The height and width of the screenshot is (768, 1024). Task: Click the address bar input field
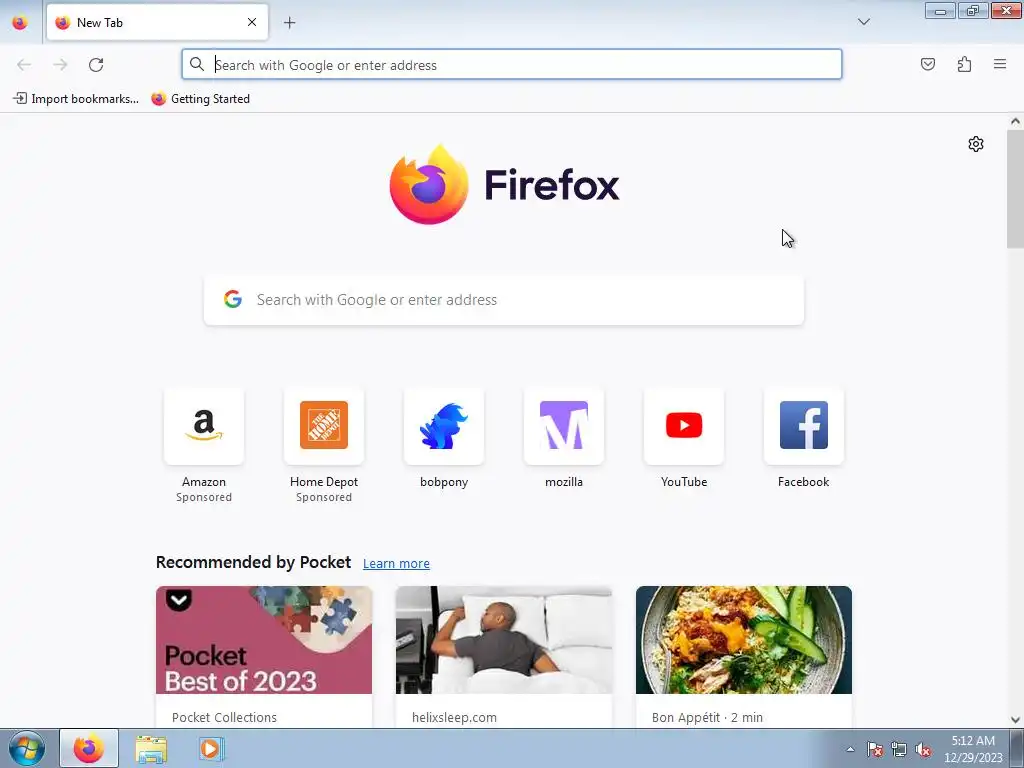tap(512, 65)
